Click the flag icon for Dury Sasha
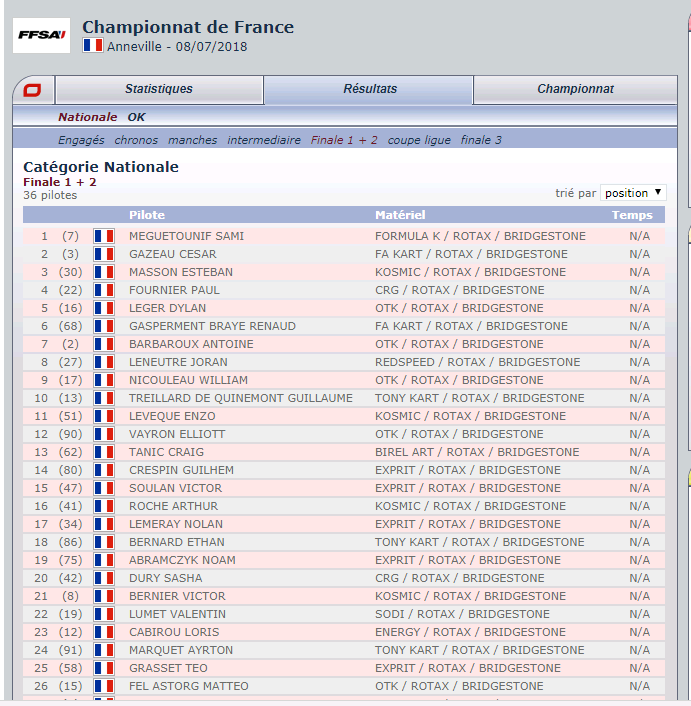 point(104,578)
